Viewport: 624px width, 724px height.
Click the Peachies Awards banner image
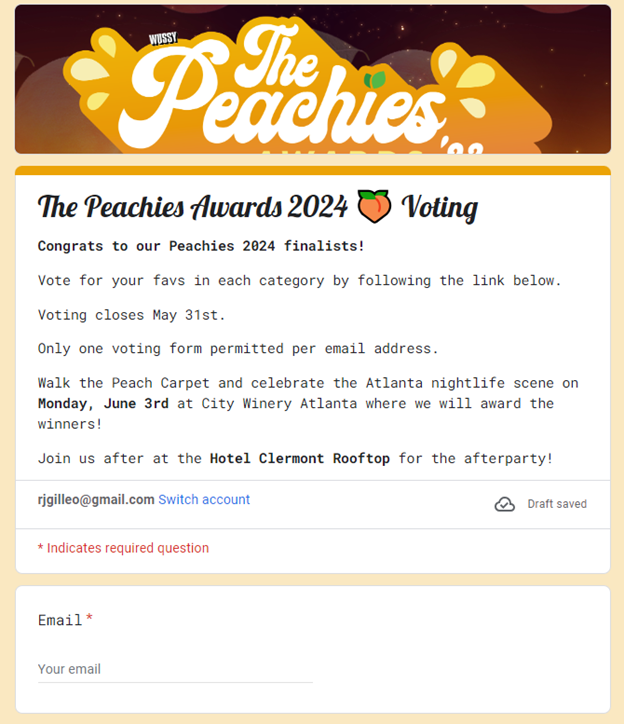(x=312, y=80)
